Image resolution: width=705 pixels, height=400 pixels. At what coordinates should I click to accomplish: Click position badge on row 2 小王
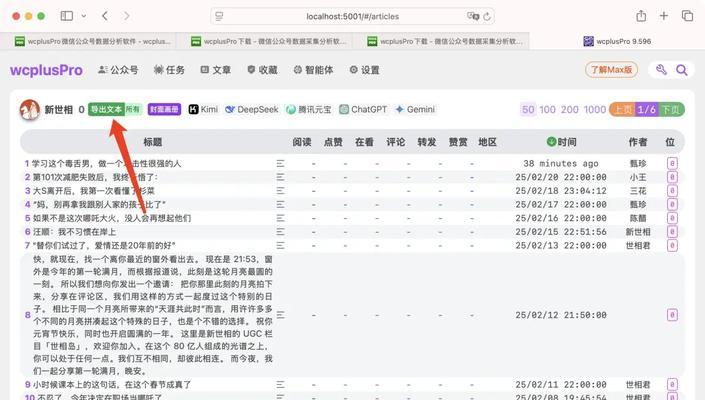pyautogui.click(x=672, y=177)
